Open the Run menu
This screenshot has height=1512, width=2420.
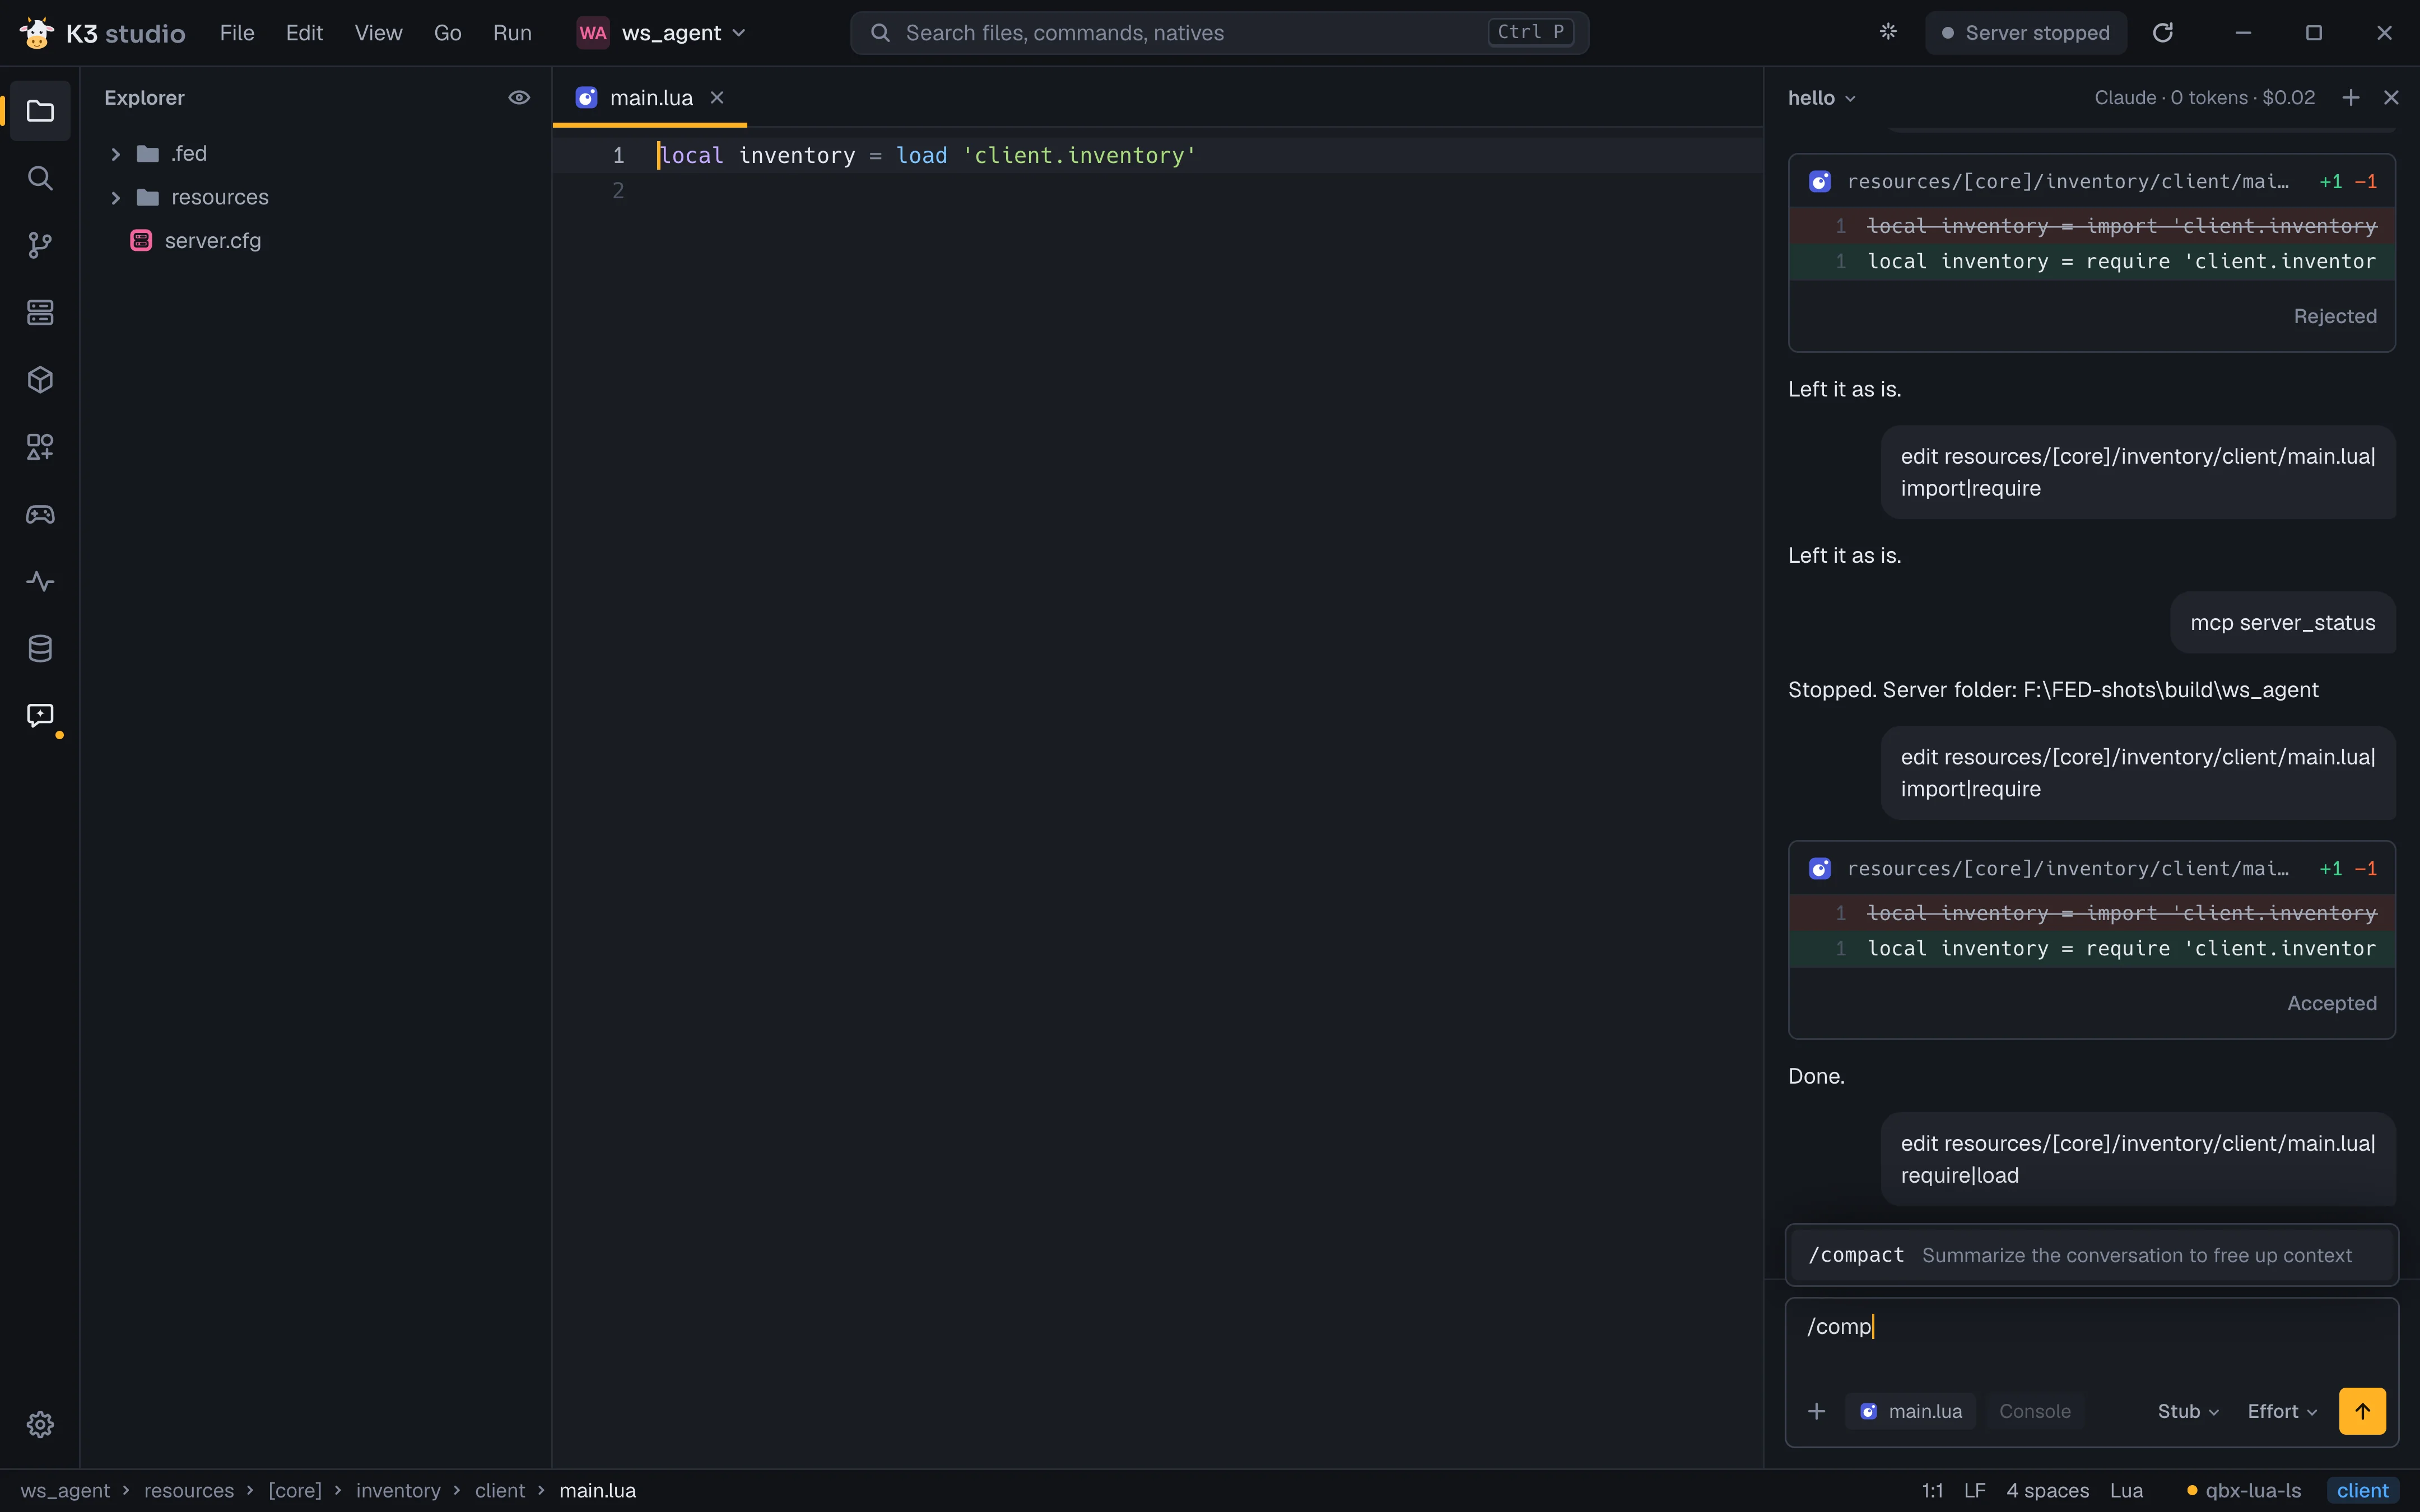point(512,33)
